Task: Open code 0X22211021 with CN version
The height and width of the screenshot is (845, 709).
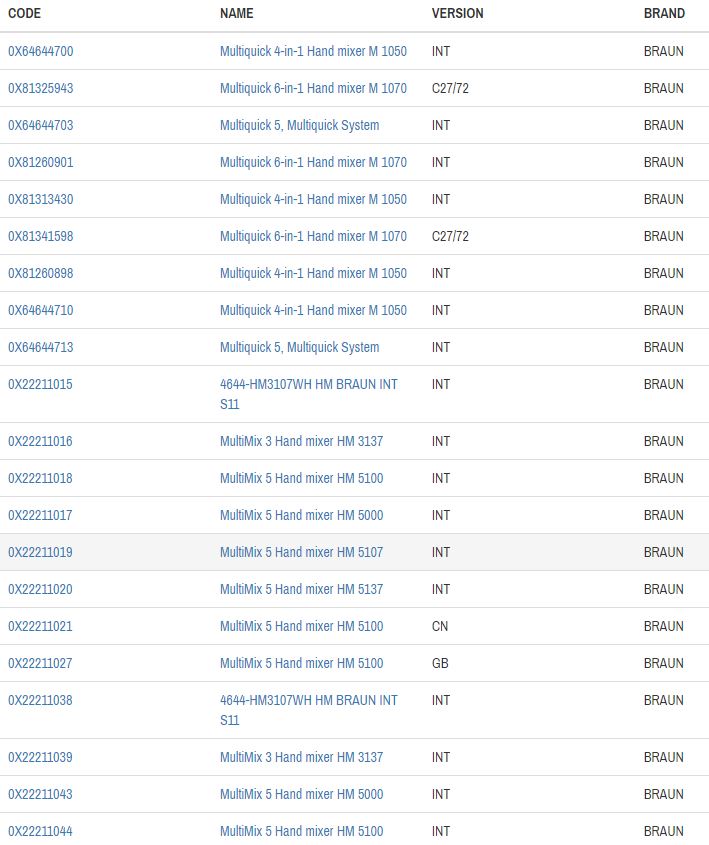Action: [x=41, y=626]
